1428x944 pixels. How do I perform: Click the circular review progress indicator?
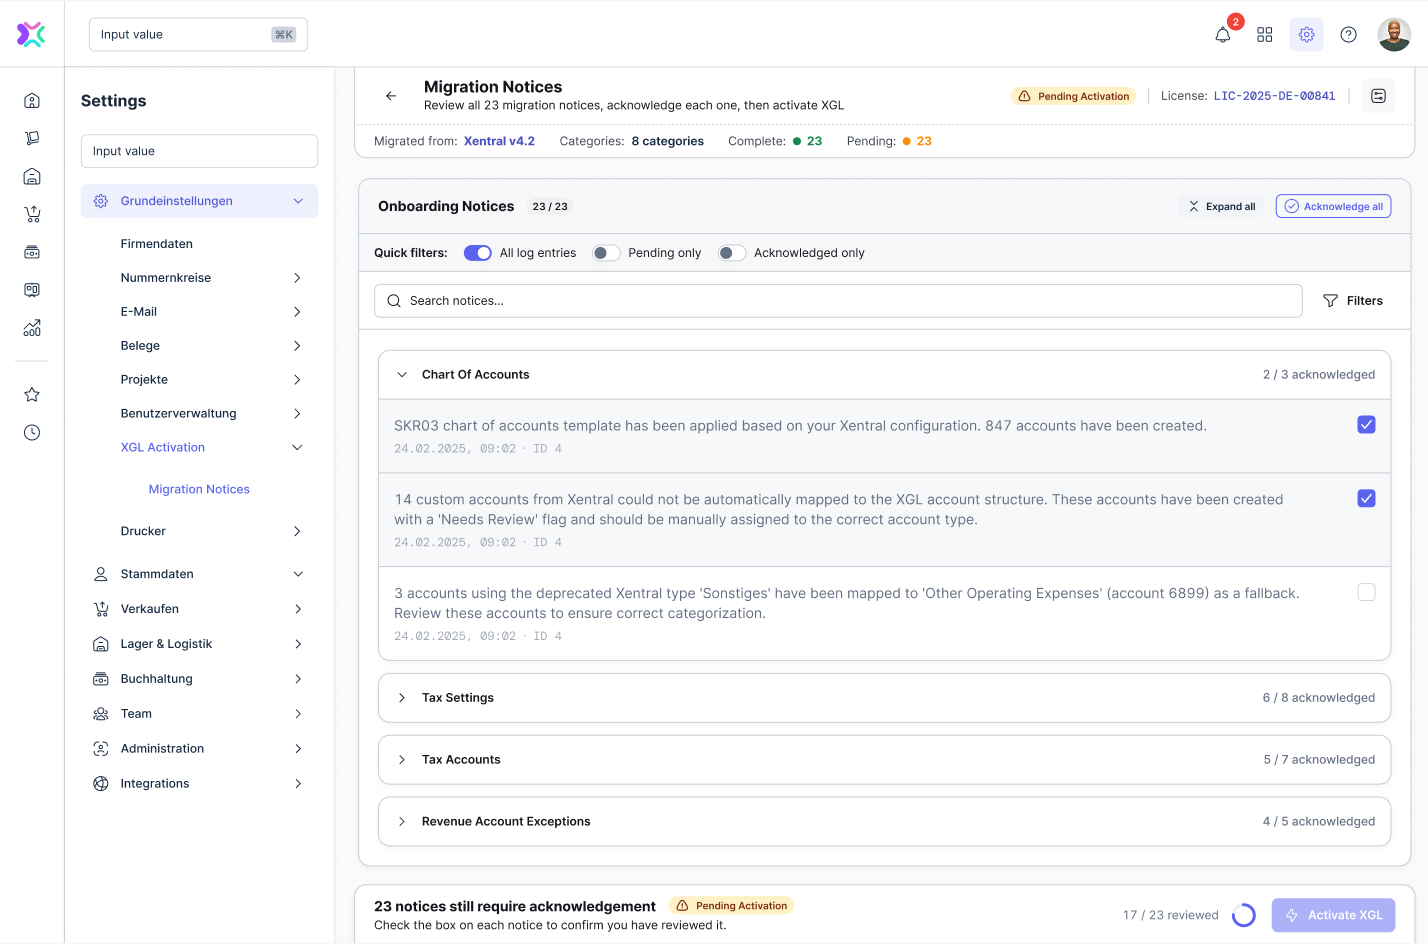[1243, 915]
